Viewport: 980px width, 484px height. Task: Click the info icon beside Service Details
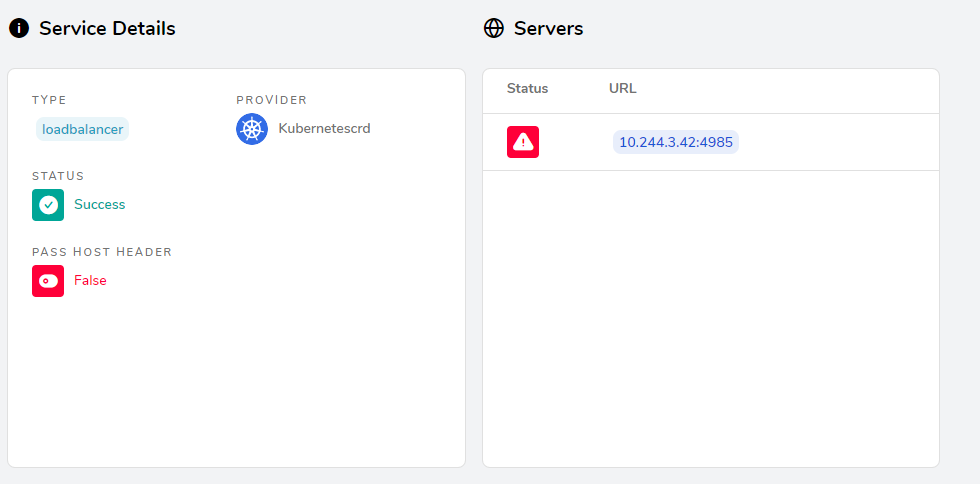click(x=19, y=28)
